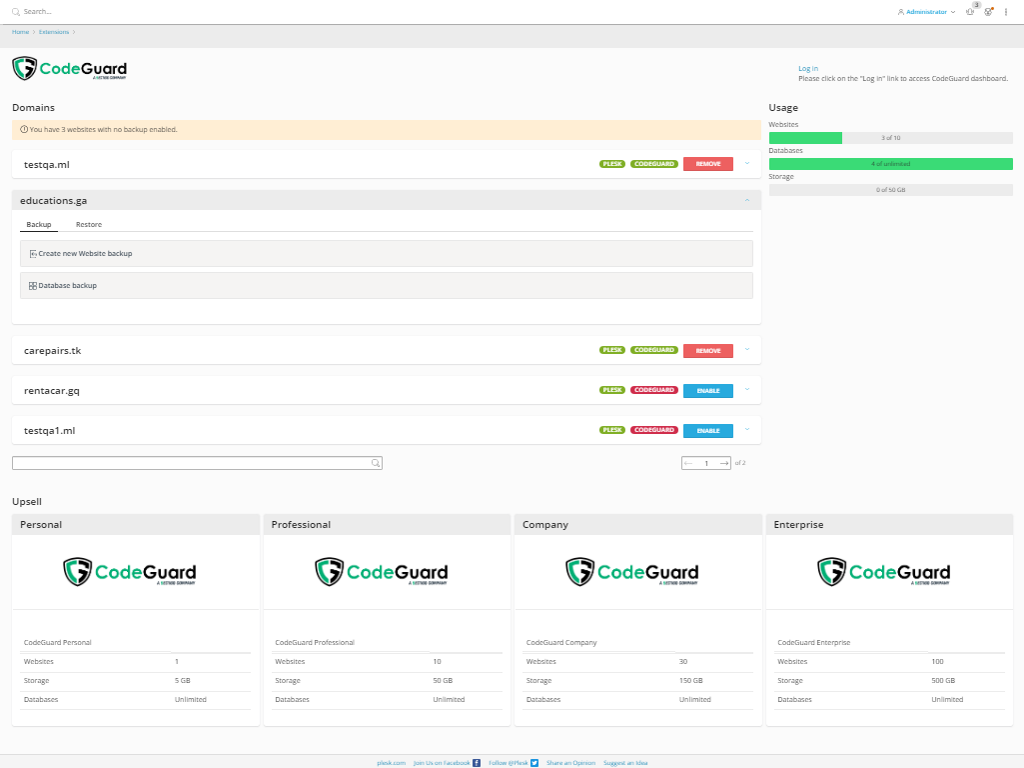Click the avatar icon with orange dot
The height and width of the screenshot is (768, 1024).
click(988, 12)
